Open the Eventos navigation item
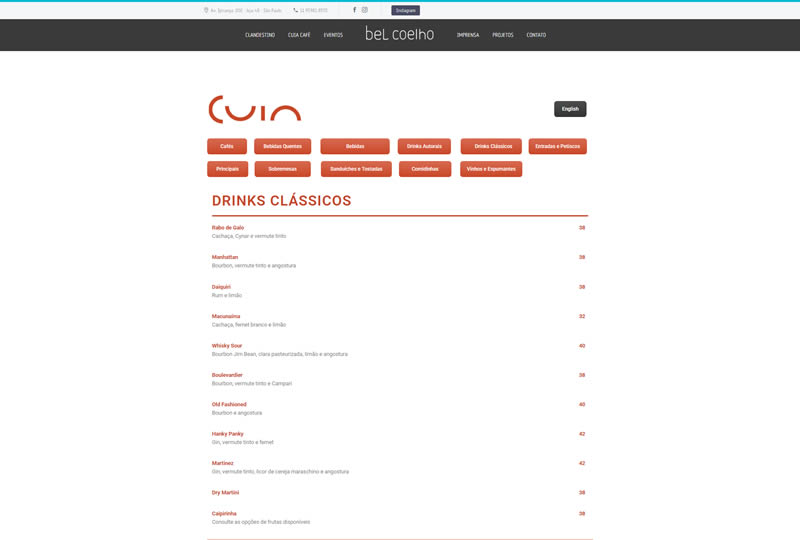 click(x=333, y=35)
